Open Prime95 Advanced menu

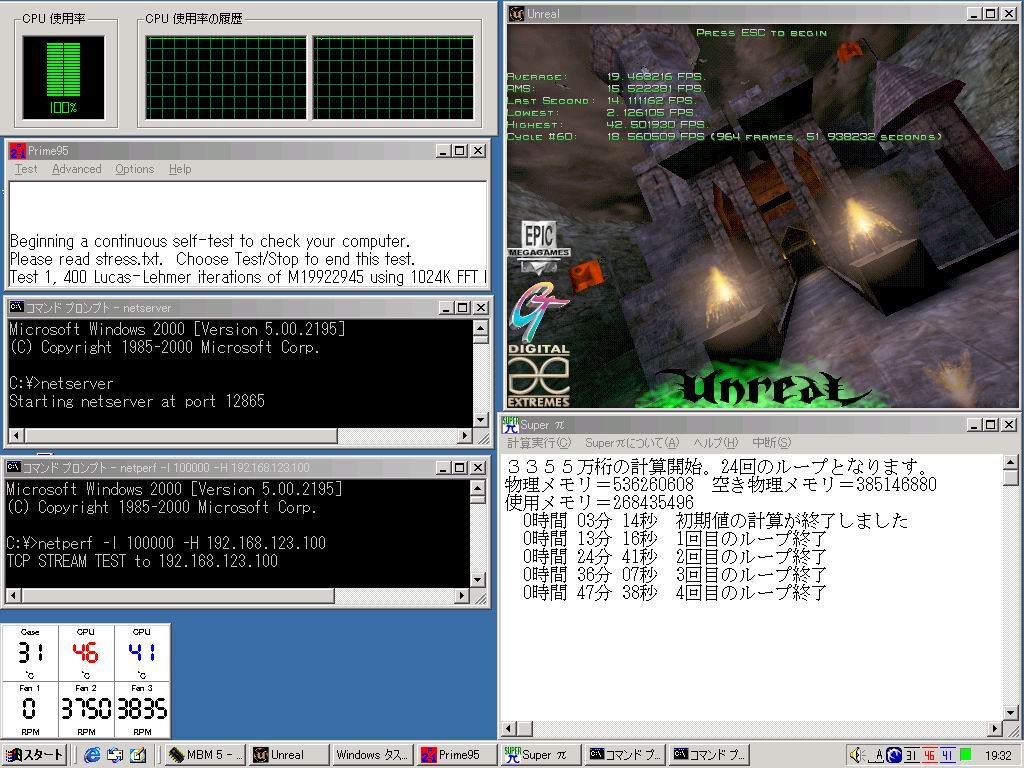76,169
